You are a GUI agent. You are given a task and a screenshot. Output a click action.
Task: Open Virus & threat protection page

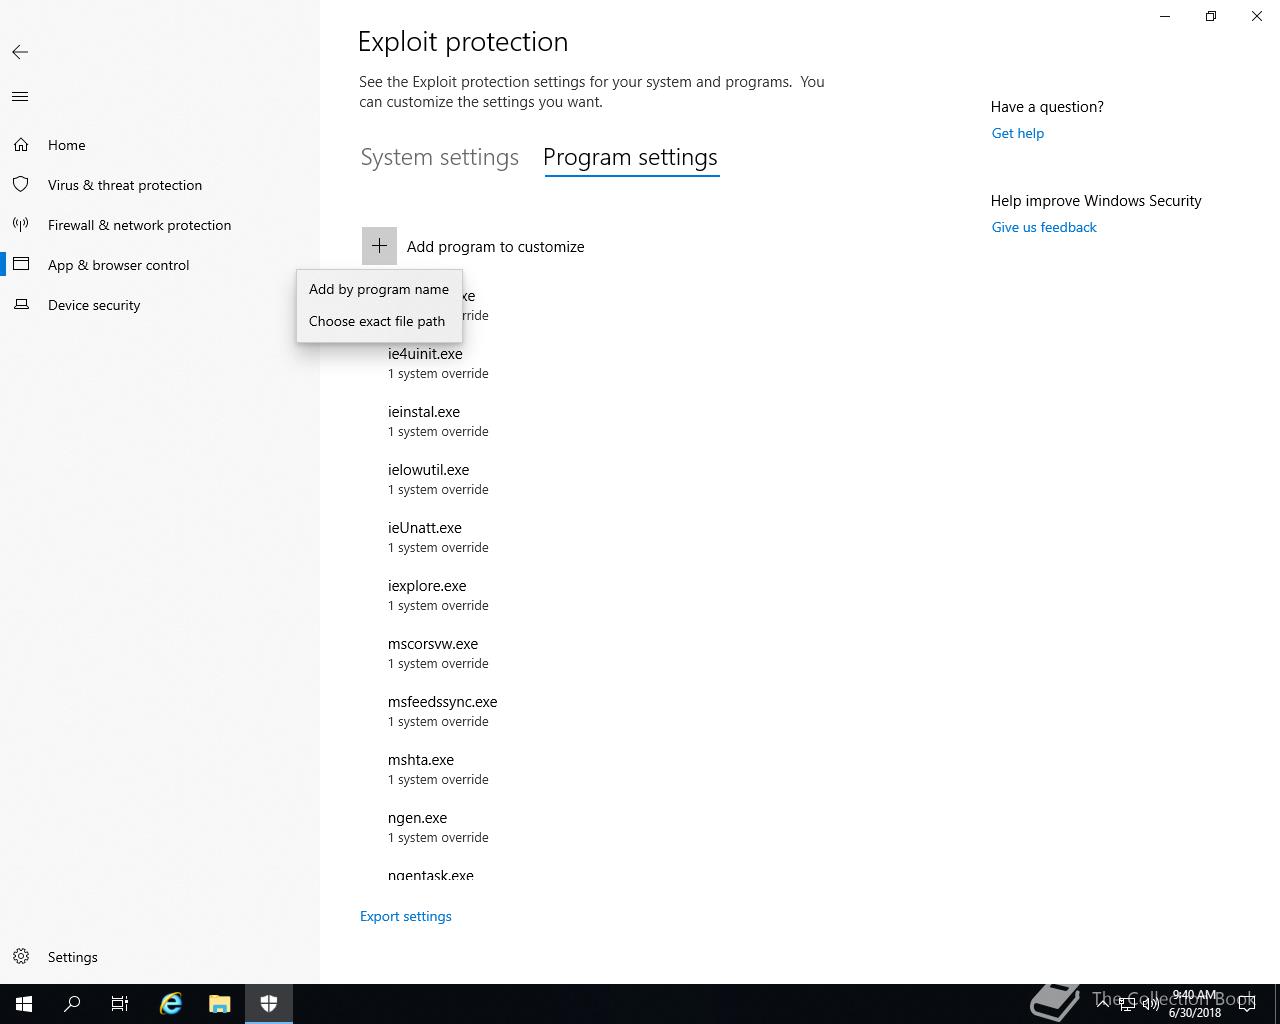pyautogui.click(x=125, y=185)
